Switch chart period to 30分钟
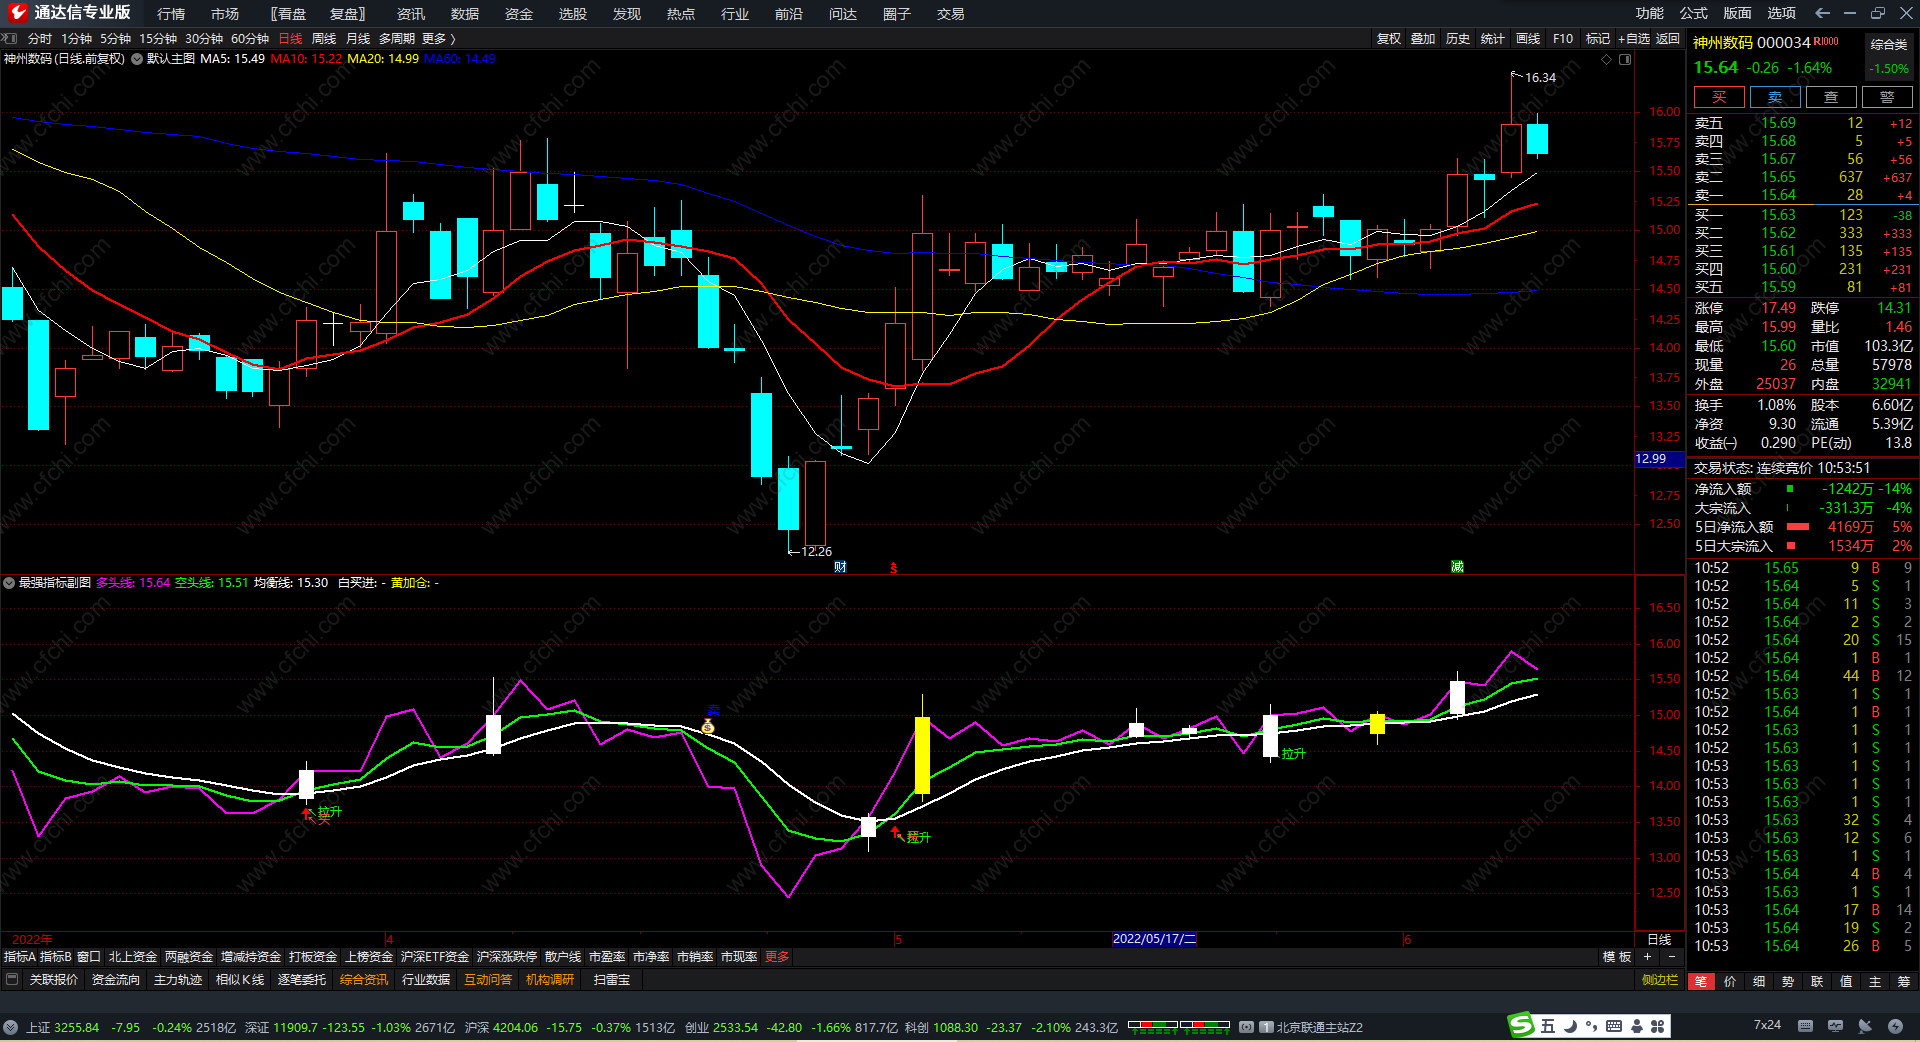 [x=204, y=38]
